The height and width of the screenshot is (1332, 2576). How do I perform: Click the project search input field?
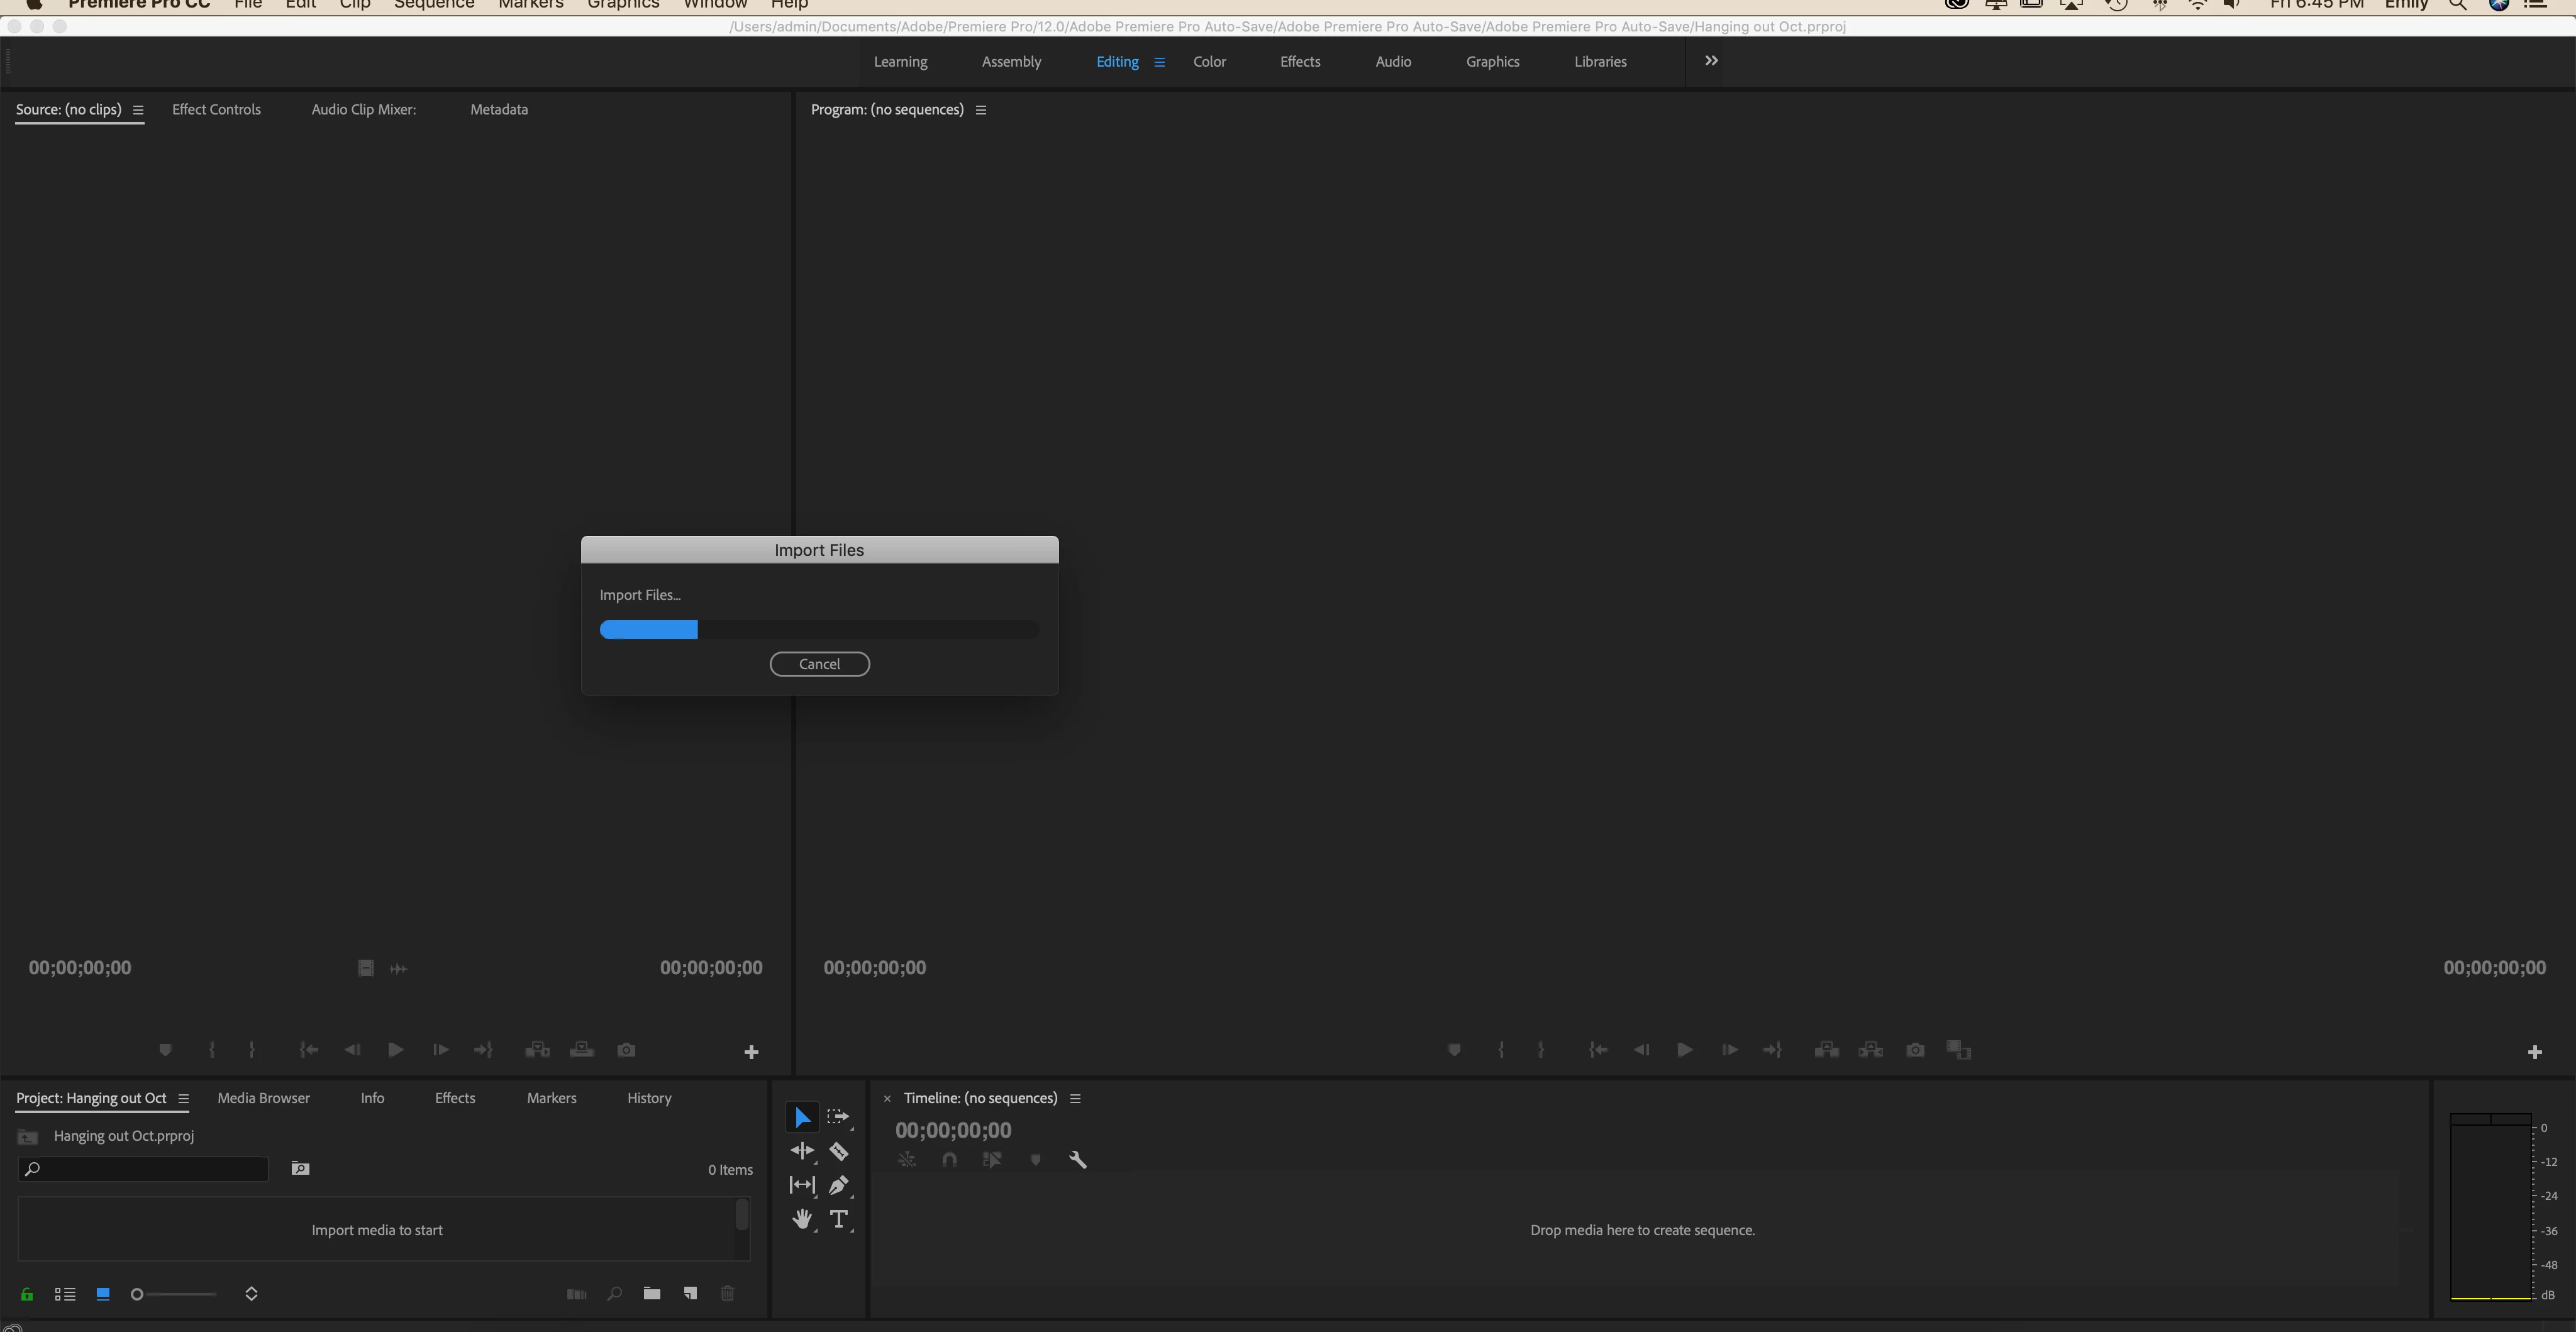click(150, 1169)
